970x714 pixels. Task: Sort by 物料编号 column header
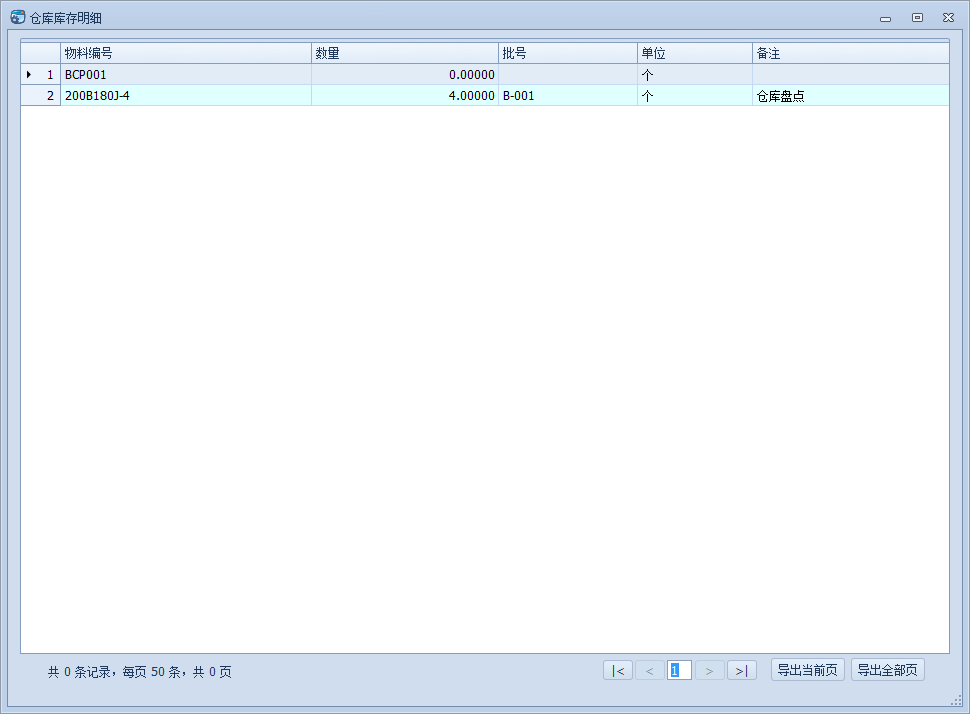click(x=186, y=53)
